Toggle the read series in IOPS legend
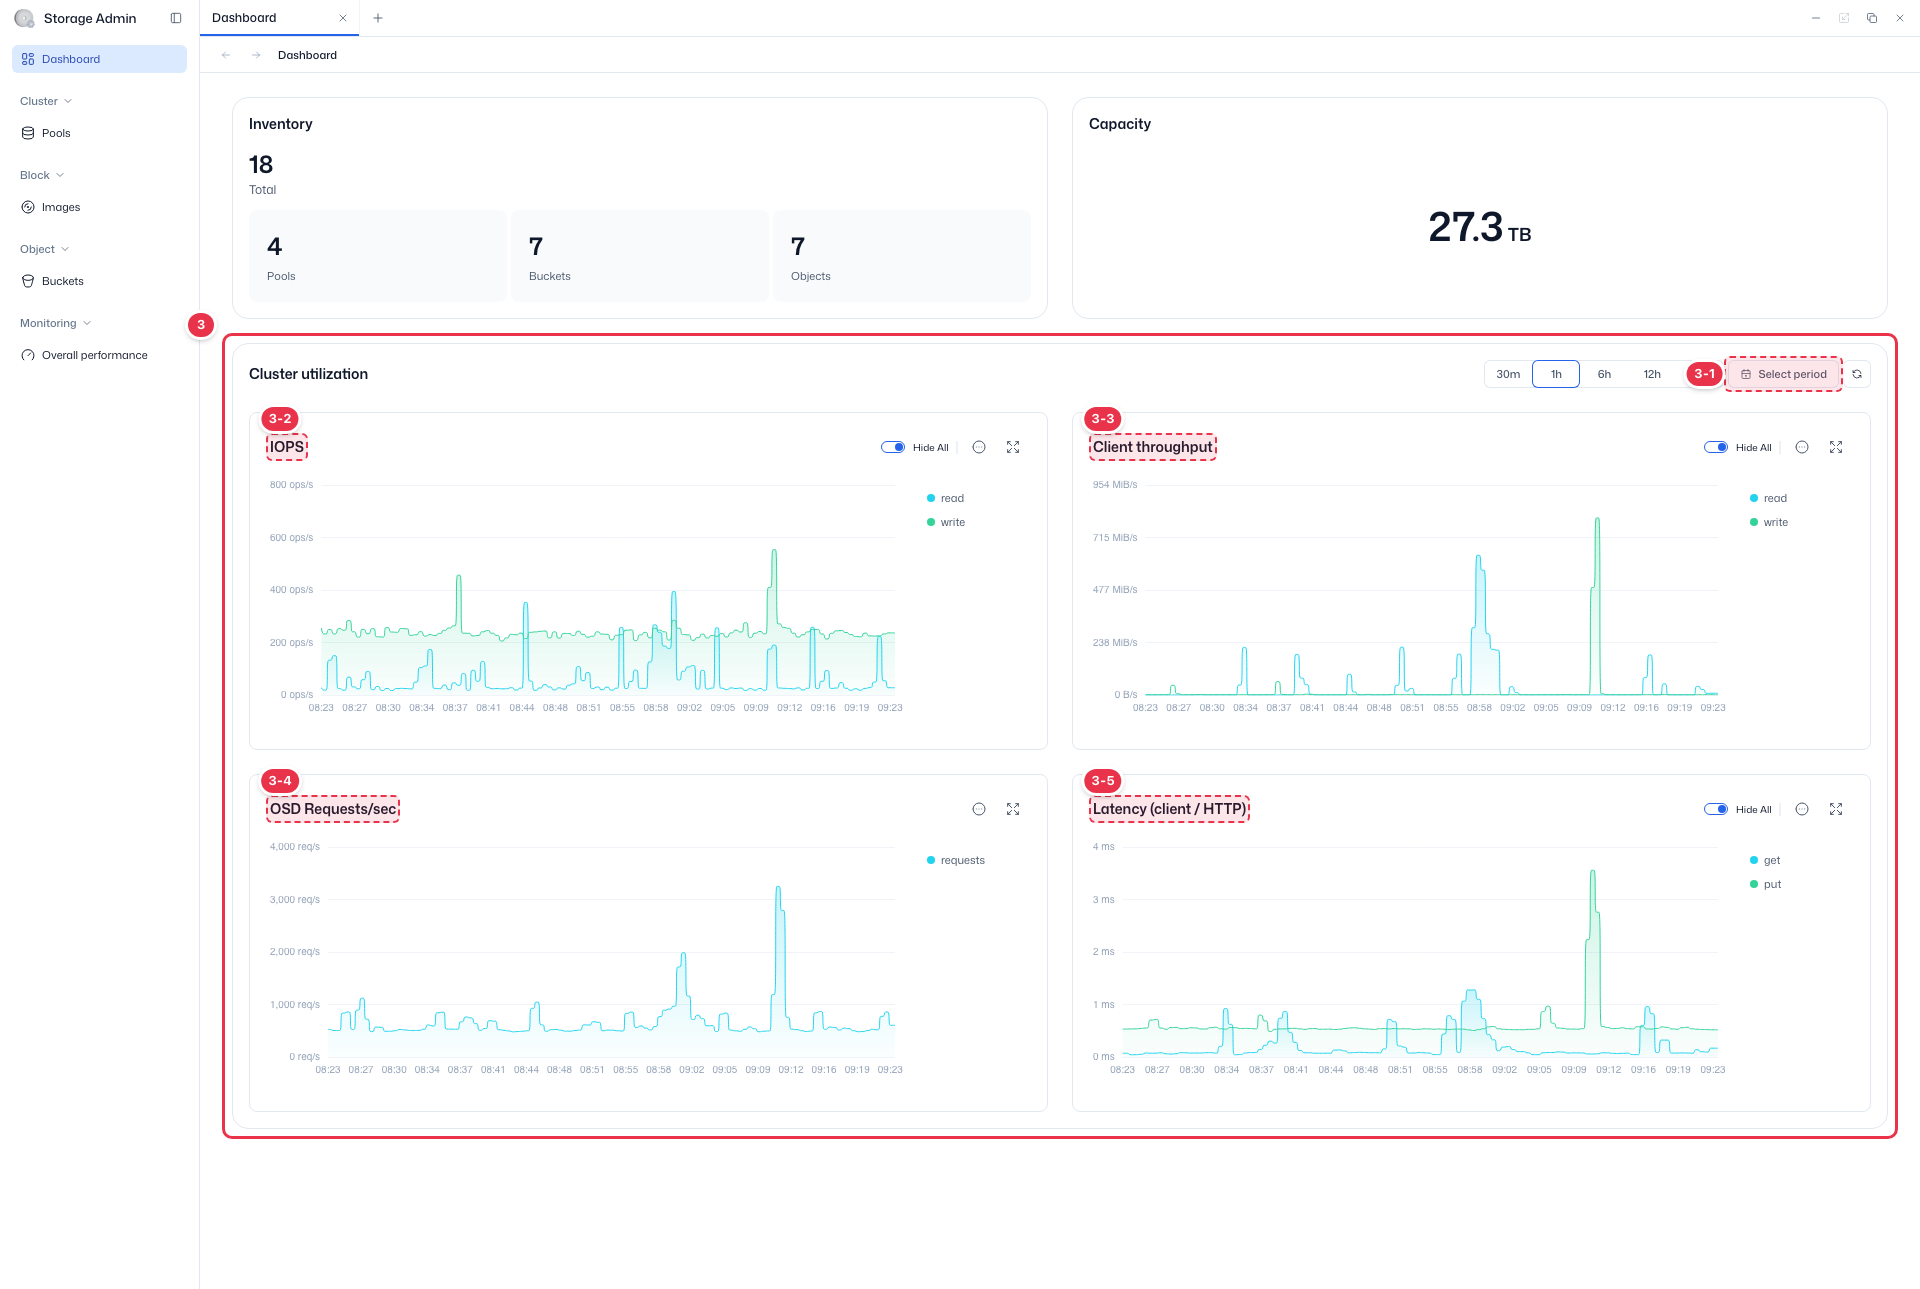 coord(946,498)
